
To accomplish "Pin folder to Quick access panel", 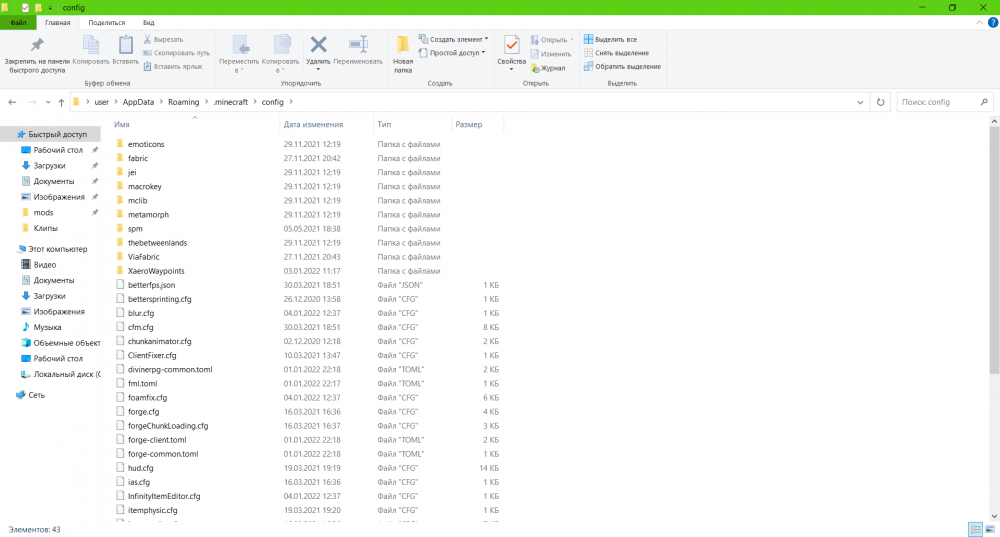I will pyautogui.click(x=37, y=54).
